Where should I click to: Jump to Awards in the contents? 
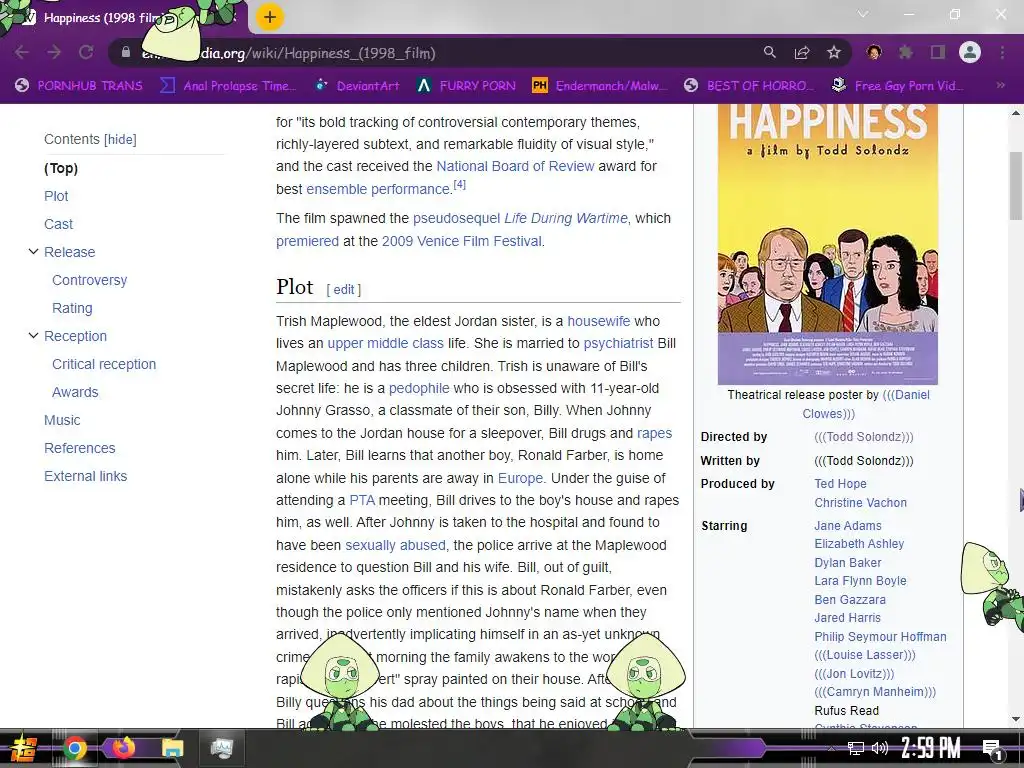point(75,392)
